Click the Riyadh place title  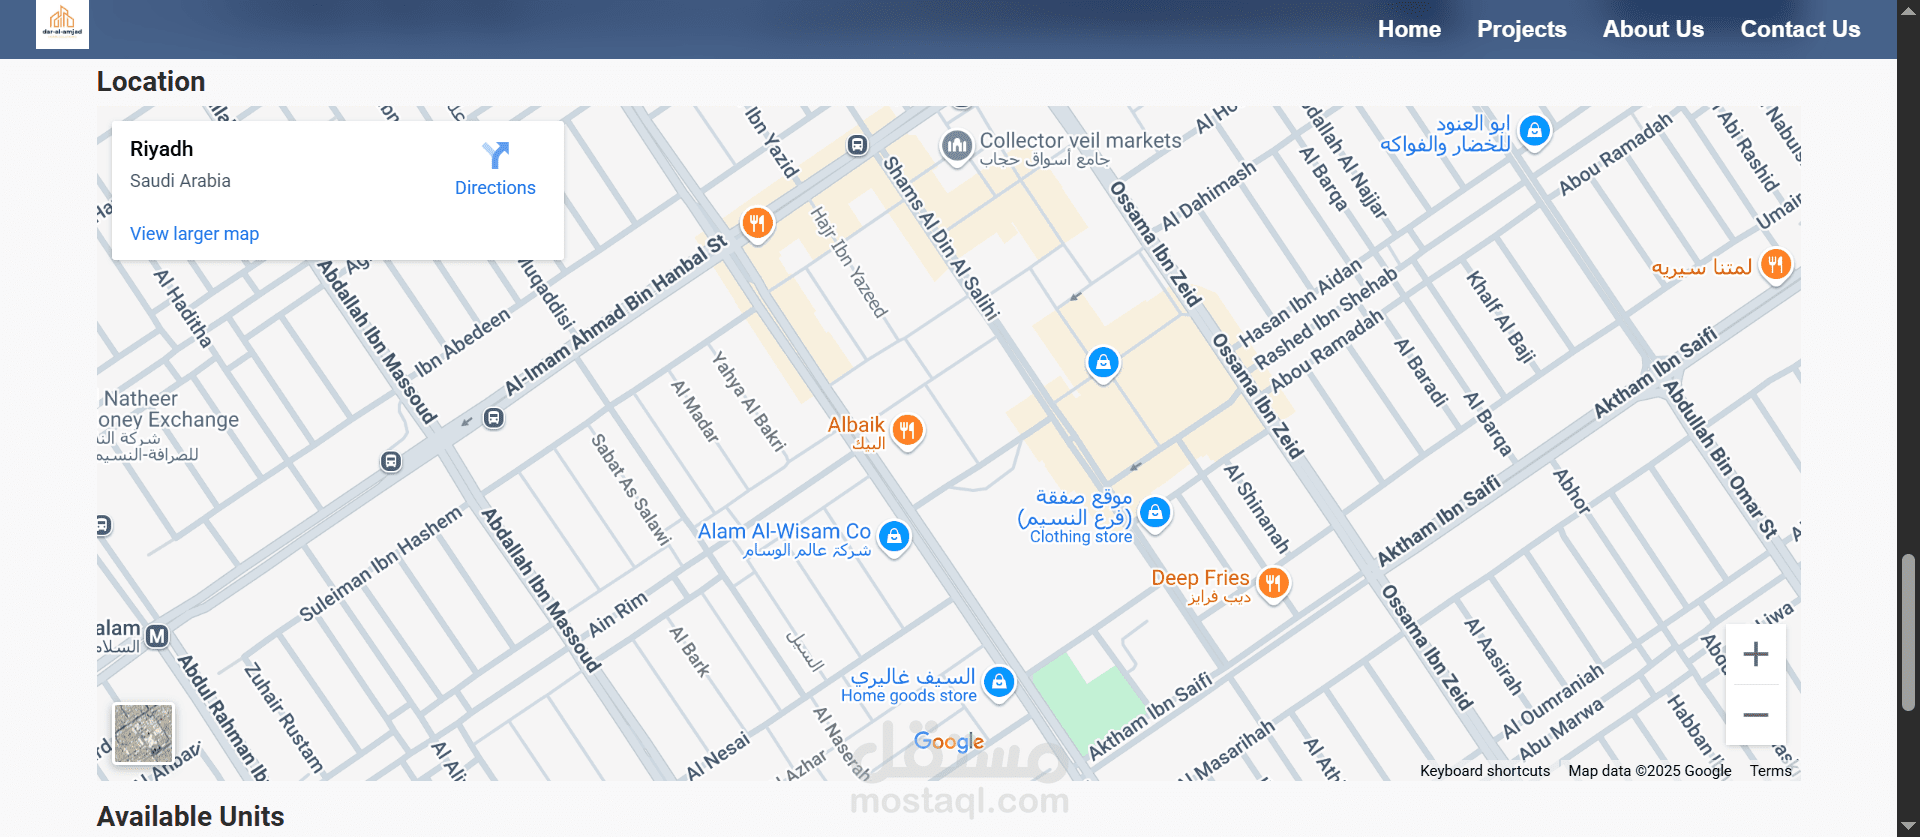tap(162, 149)
